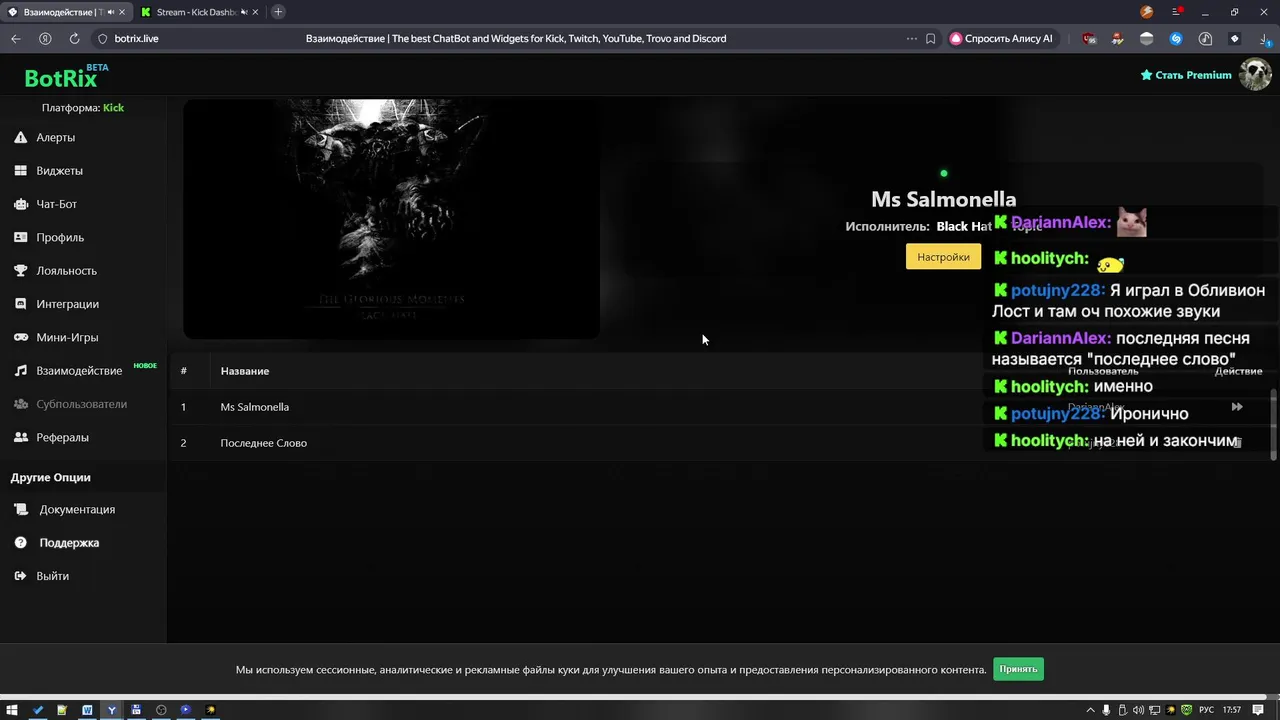This screenshot has height=720, width=1280.
Task: Click the Платформа: Kick label
Action: [83, 108]
